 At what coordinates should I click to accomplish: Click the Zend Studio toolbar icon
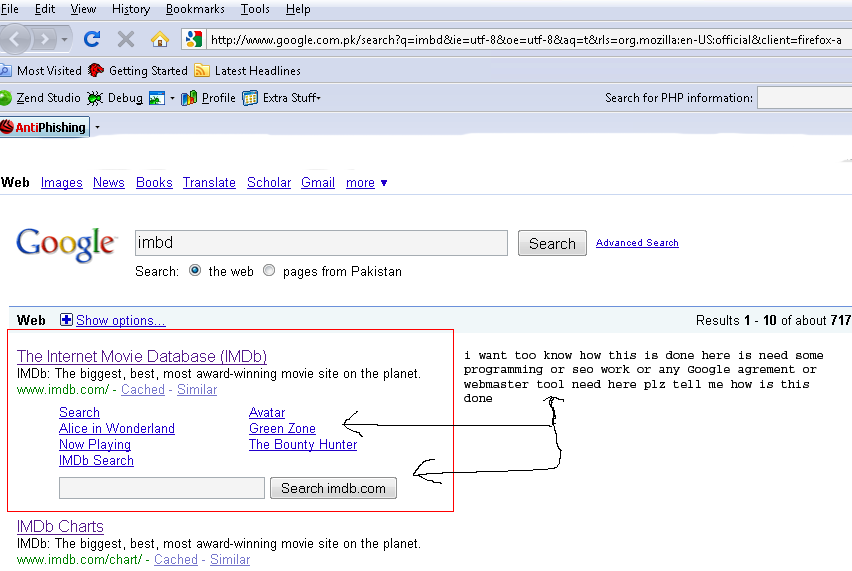(x=6, y=98)
